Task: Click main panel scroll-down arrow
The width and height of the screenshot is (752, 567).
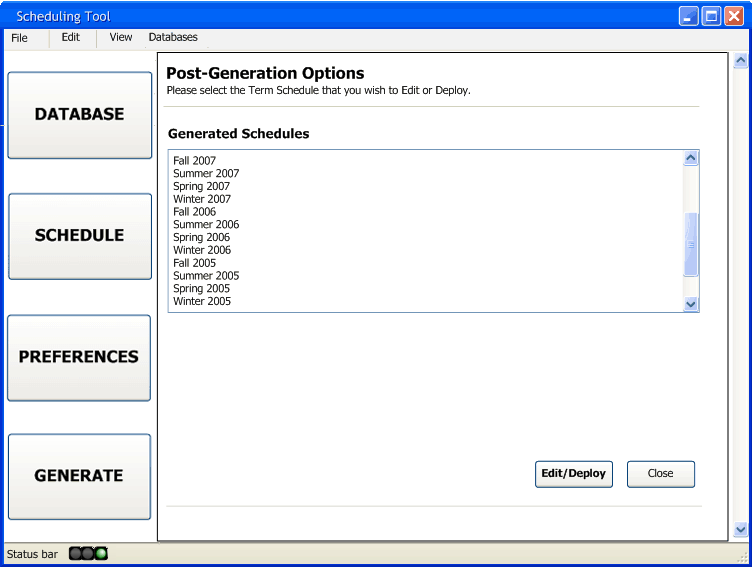Action: tap(740, 530)
